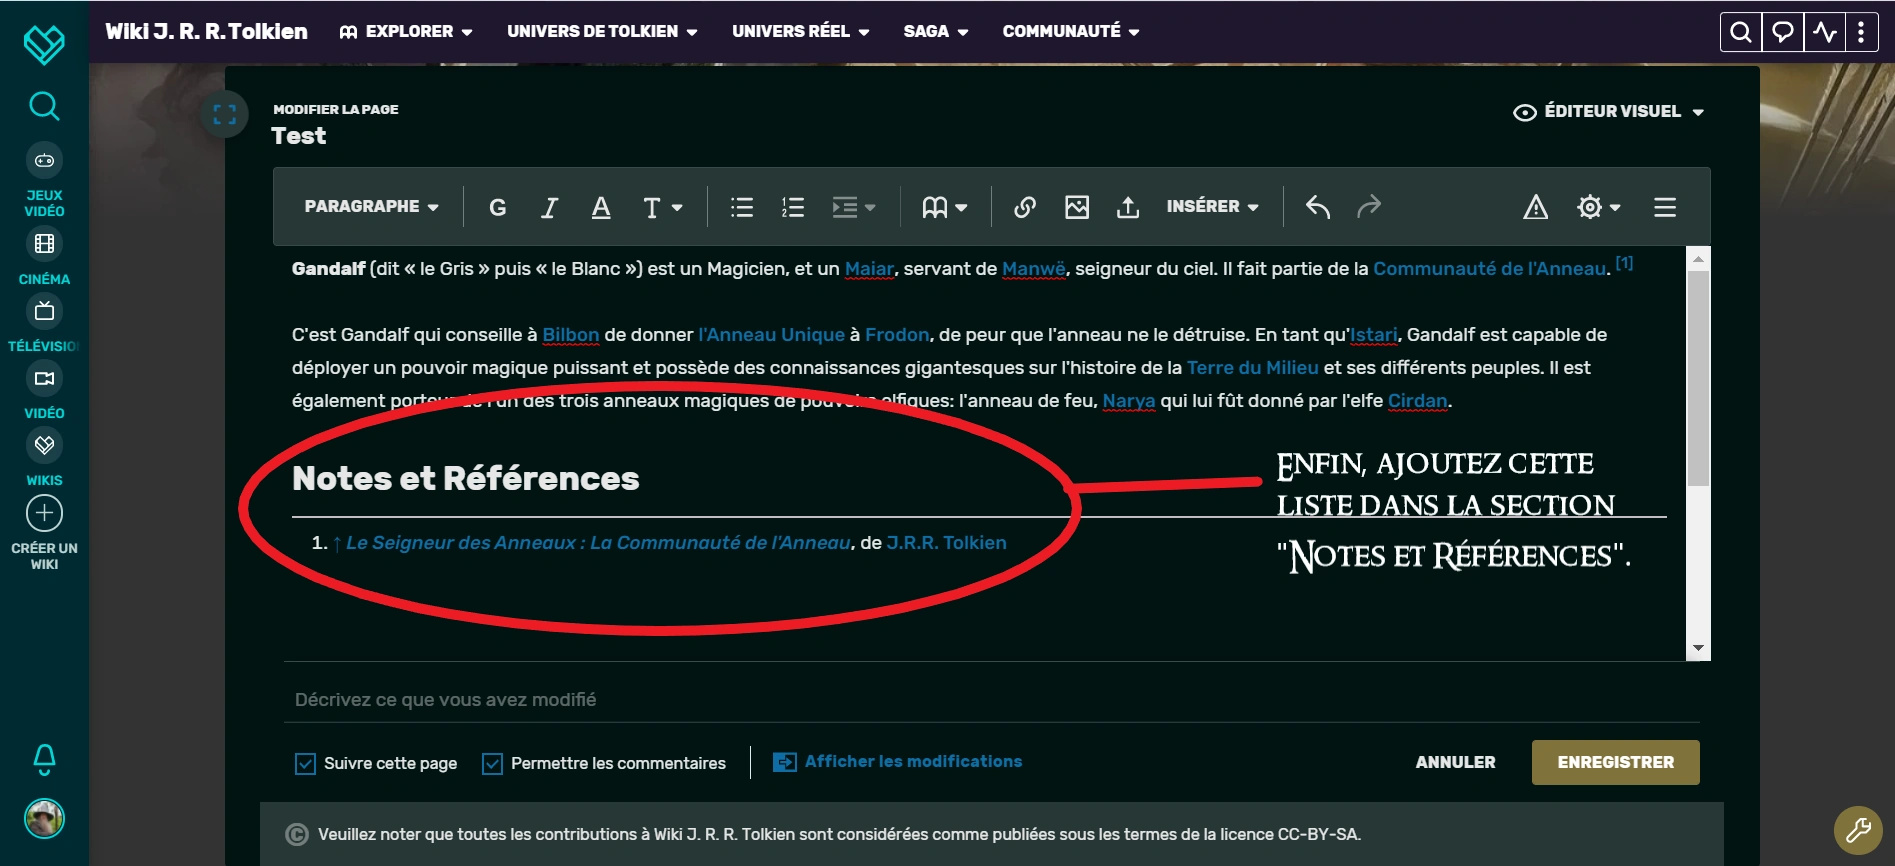1895x866 pixels.
Task: Click Afficher les modifications
Action: pyautogui.click(x=898, y=762)
